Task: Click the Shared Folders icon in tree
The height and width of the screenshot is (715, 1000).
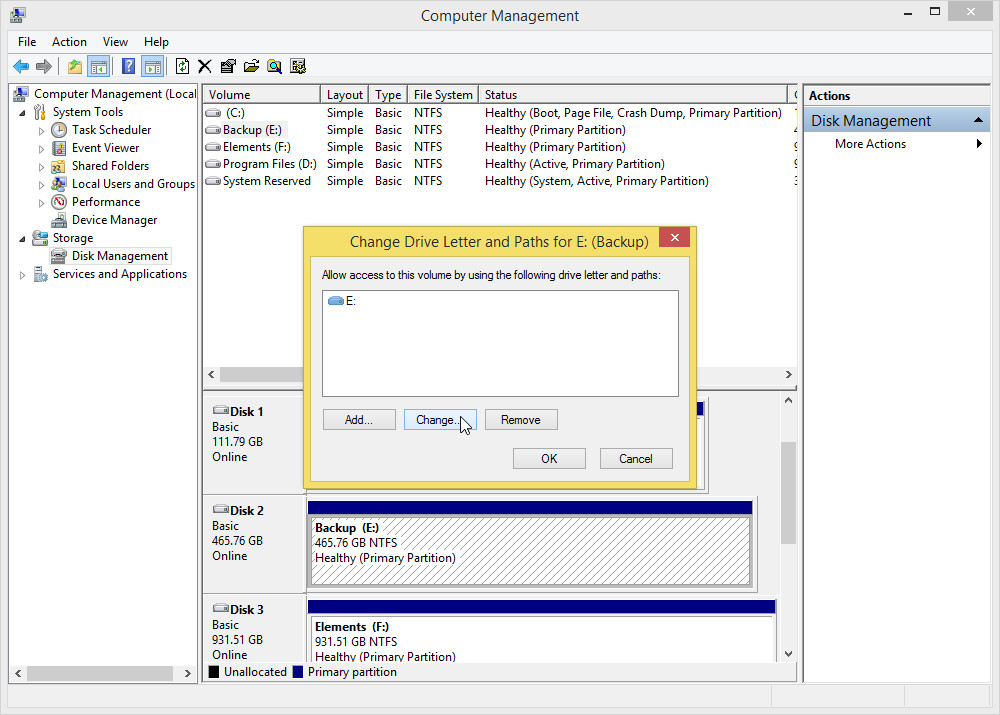Action: 59,166
